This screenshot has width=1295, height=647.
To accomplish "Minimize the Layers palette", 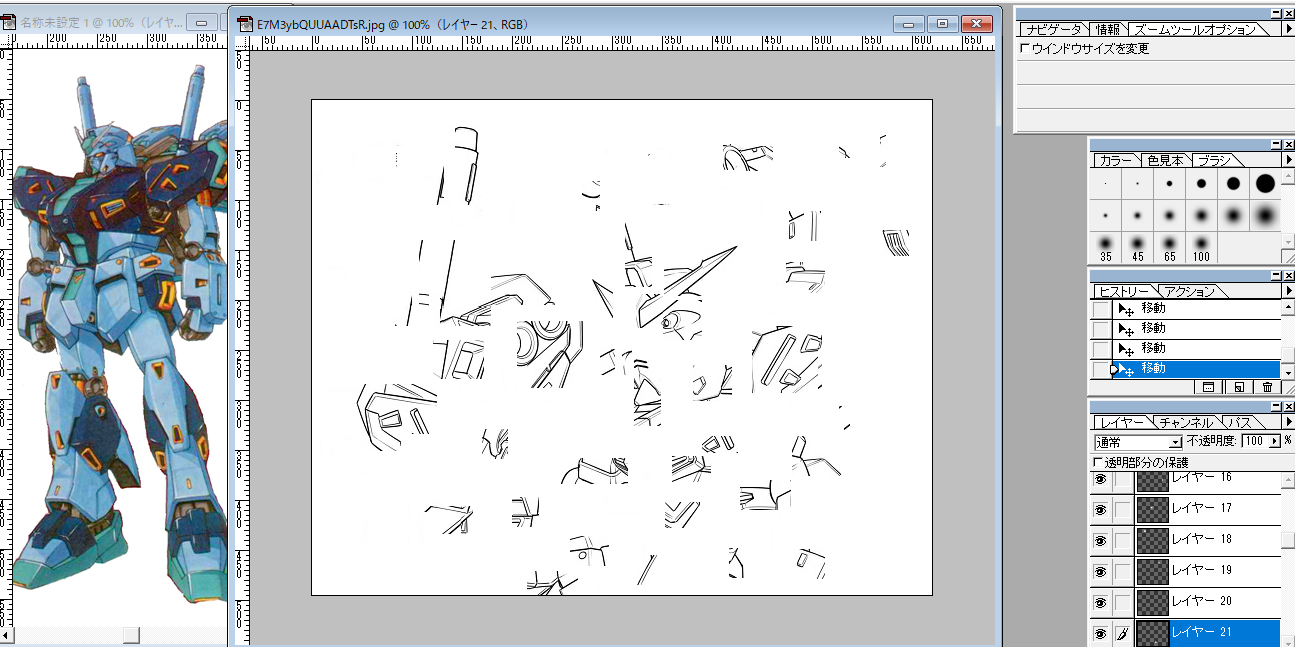I will pos(1275,406).
